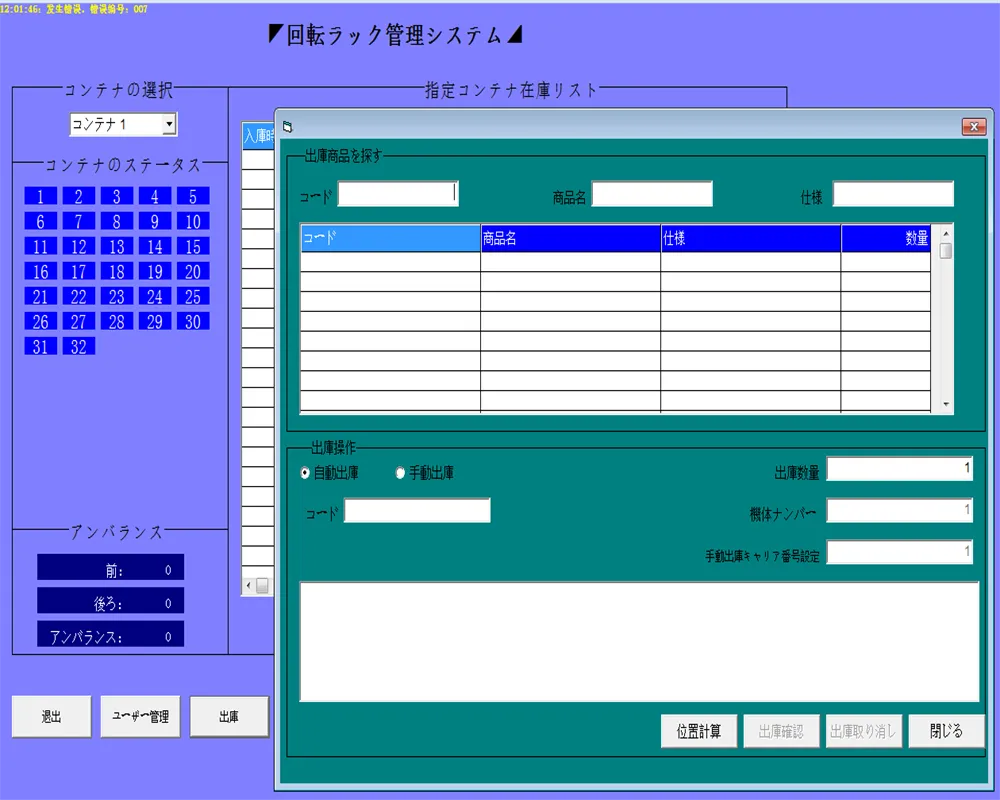This screenshot has height=800, width=1000.
Task: Select container status number 13
Action: coord(117,246)
